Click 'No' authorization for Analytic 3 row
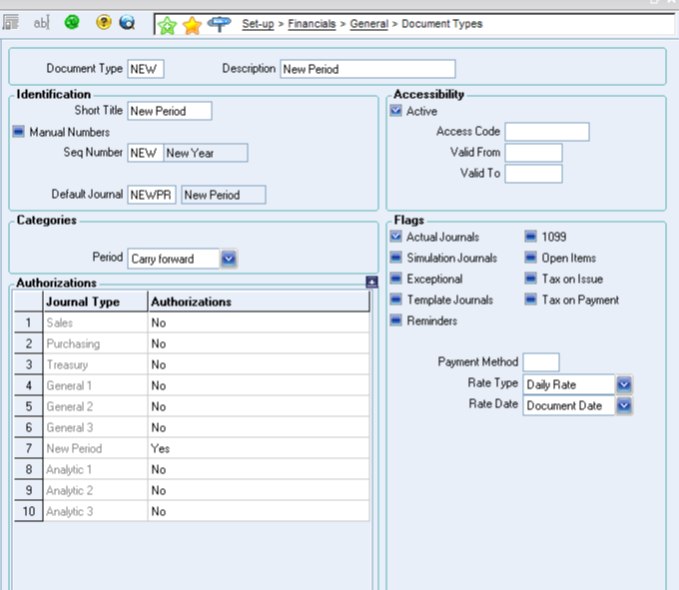 pyautogui.click(x=259, y=511)
